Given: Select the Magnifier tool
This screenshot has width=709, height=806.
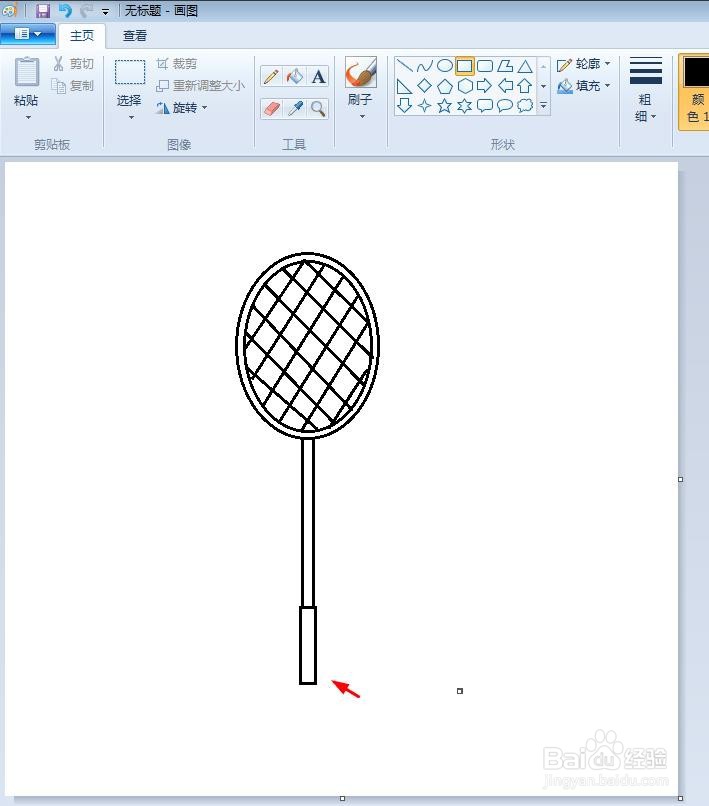Looking at the screenshot, I should pyautogui.click(x=318, y=108).
